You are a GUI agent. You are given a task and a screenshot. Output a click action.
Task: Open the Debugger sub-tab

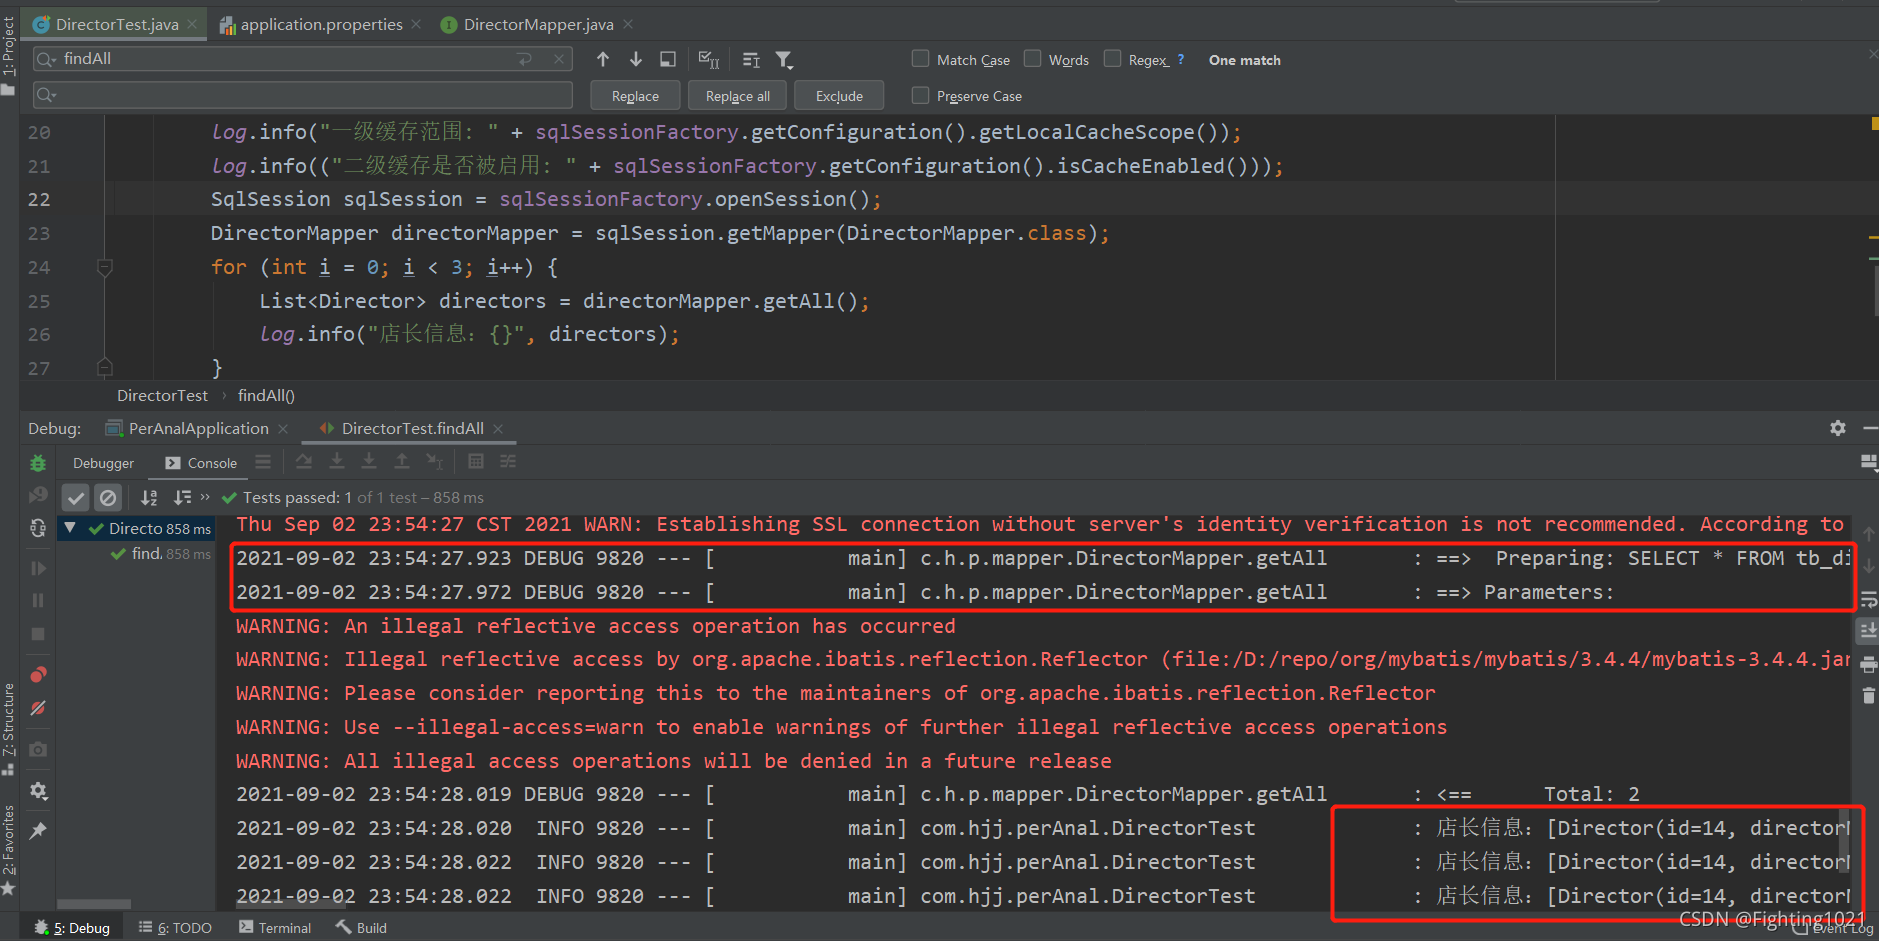coord(103,463)
